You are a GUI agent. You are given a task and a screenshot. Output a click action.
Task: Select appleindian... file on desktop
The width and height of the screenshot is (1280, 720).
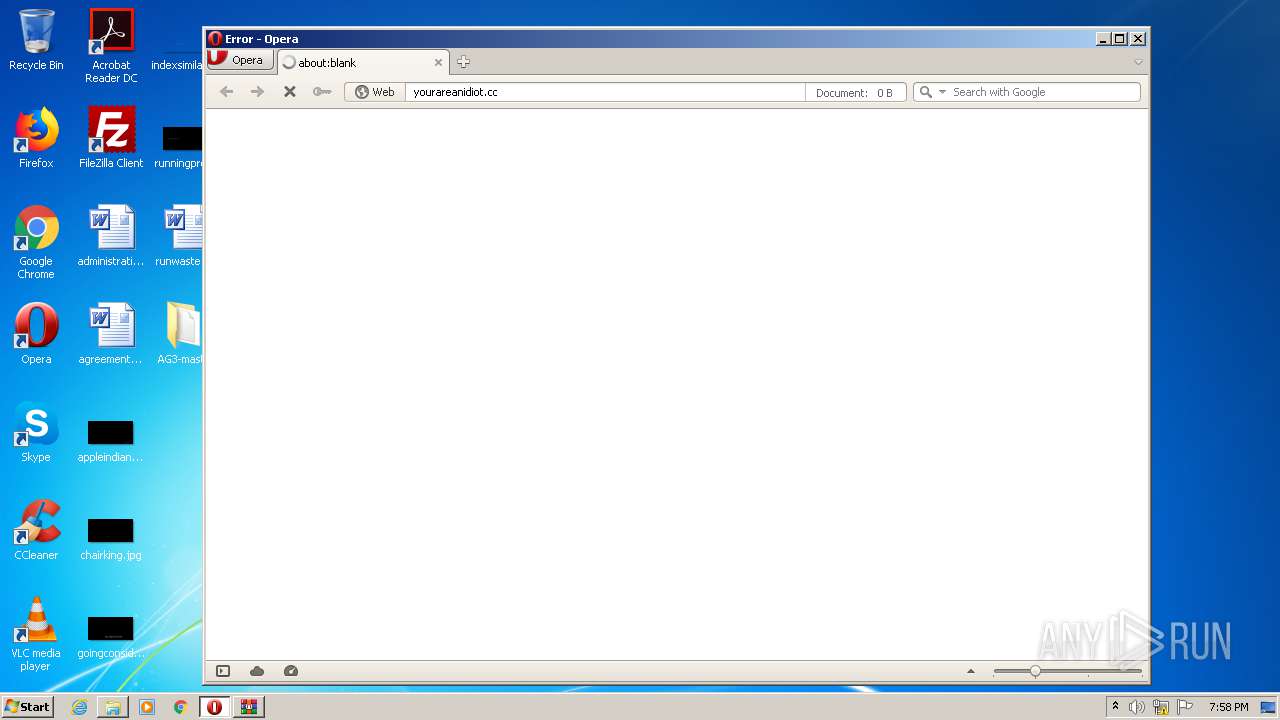(x=111, y=440)
